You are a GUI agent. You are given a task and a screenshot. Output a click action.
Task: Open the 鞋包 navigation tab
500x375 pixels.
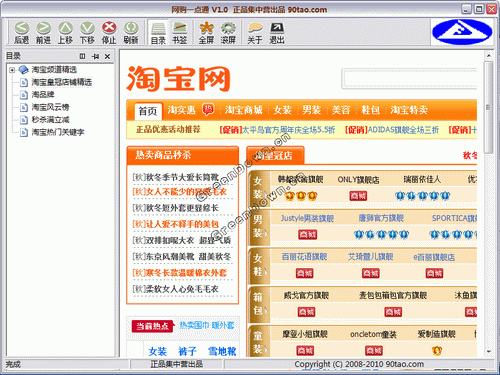click(370, 110)
